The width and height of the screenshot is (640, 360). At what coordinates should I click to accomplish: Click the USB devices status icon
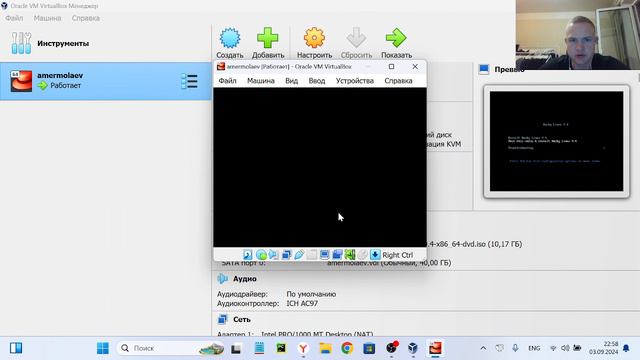(299, 255)
